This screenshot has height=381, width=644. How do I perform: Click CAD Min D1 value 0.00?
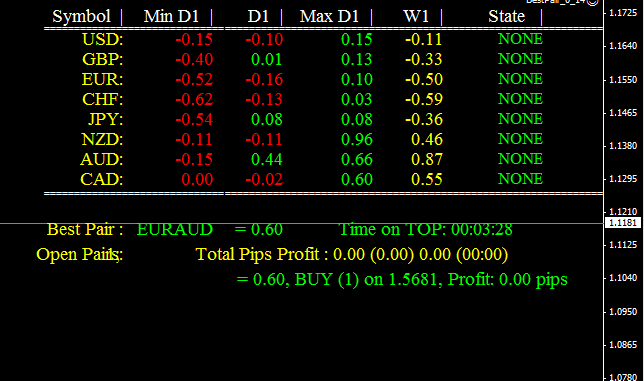point(197,179)
